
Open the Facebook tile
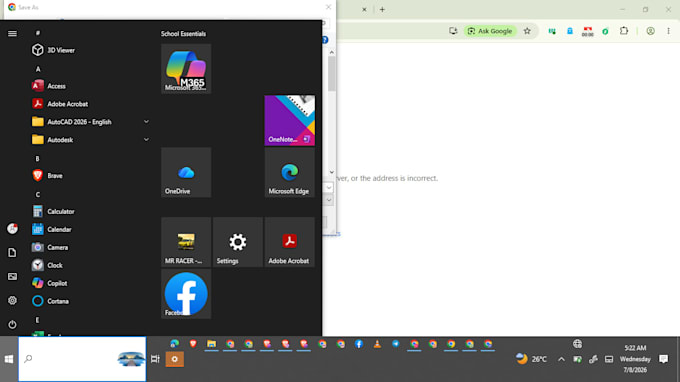tap(186, 294)
